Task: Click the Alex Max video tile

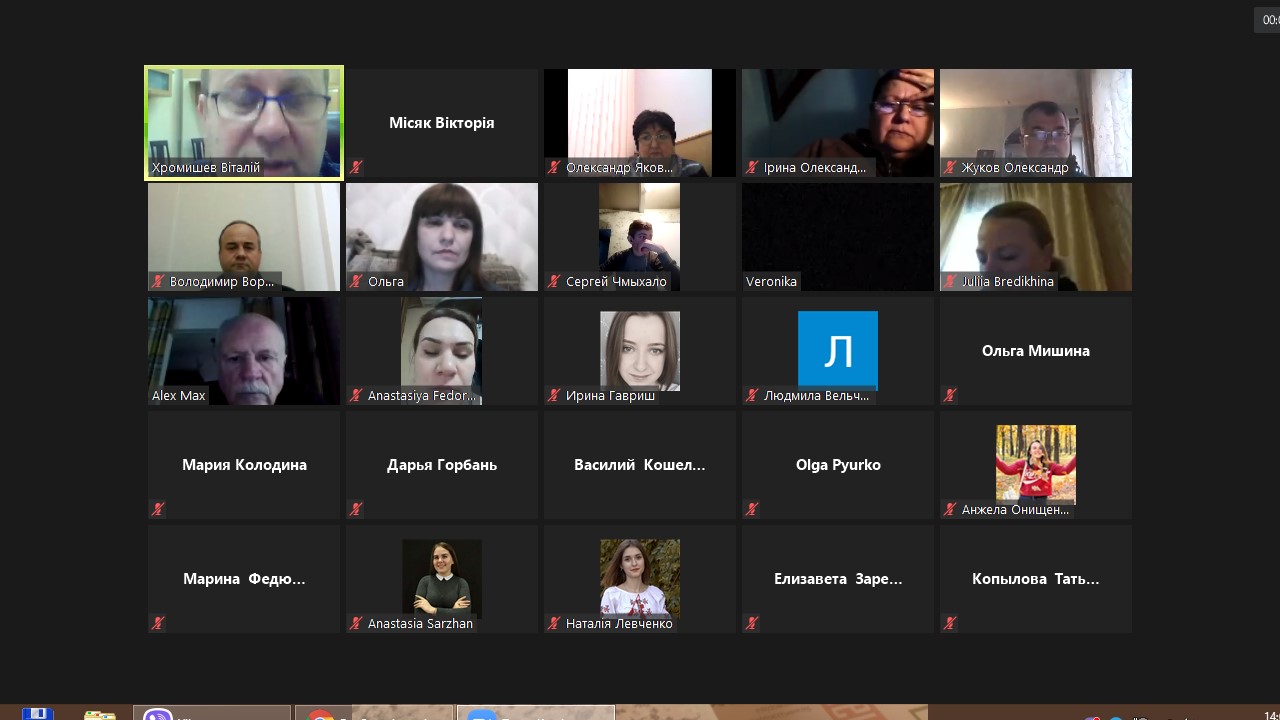Action: click(244, 350)
